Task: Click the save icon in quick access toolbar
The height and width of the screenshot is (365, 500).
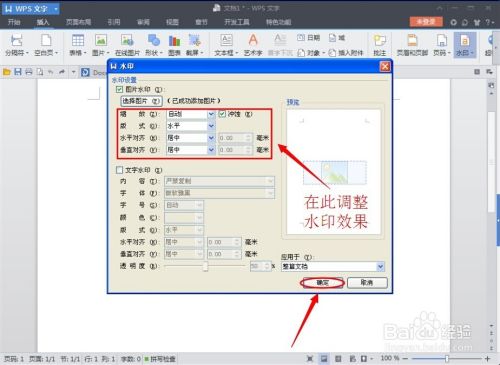Action: click(x=18, y=72)
